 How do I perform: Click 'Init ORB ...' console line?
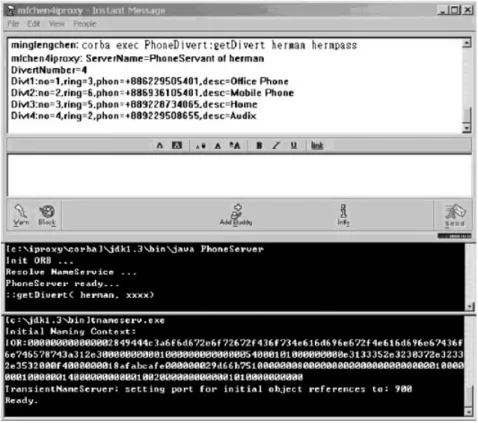click(x=39, y=261)
